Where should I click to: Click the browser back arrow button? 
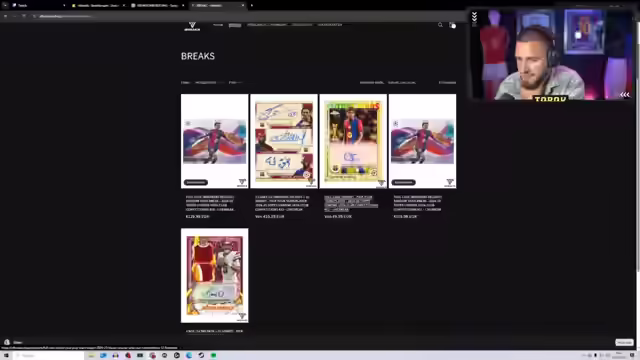point(5,16)
